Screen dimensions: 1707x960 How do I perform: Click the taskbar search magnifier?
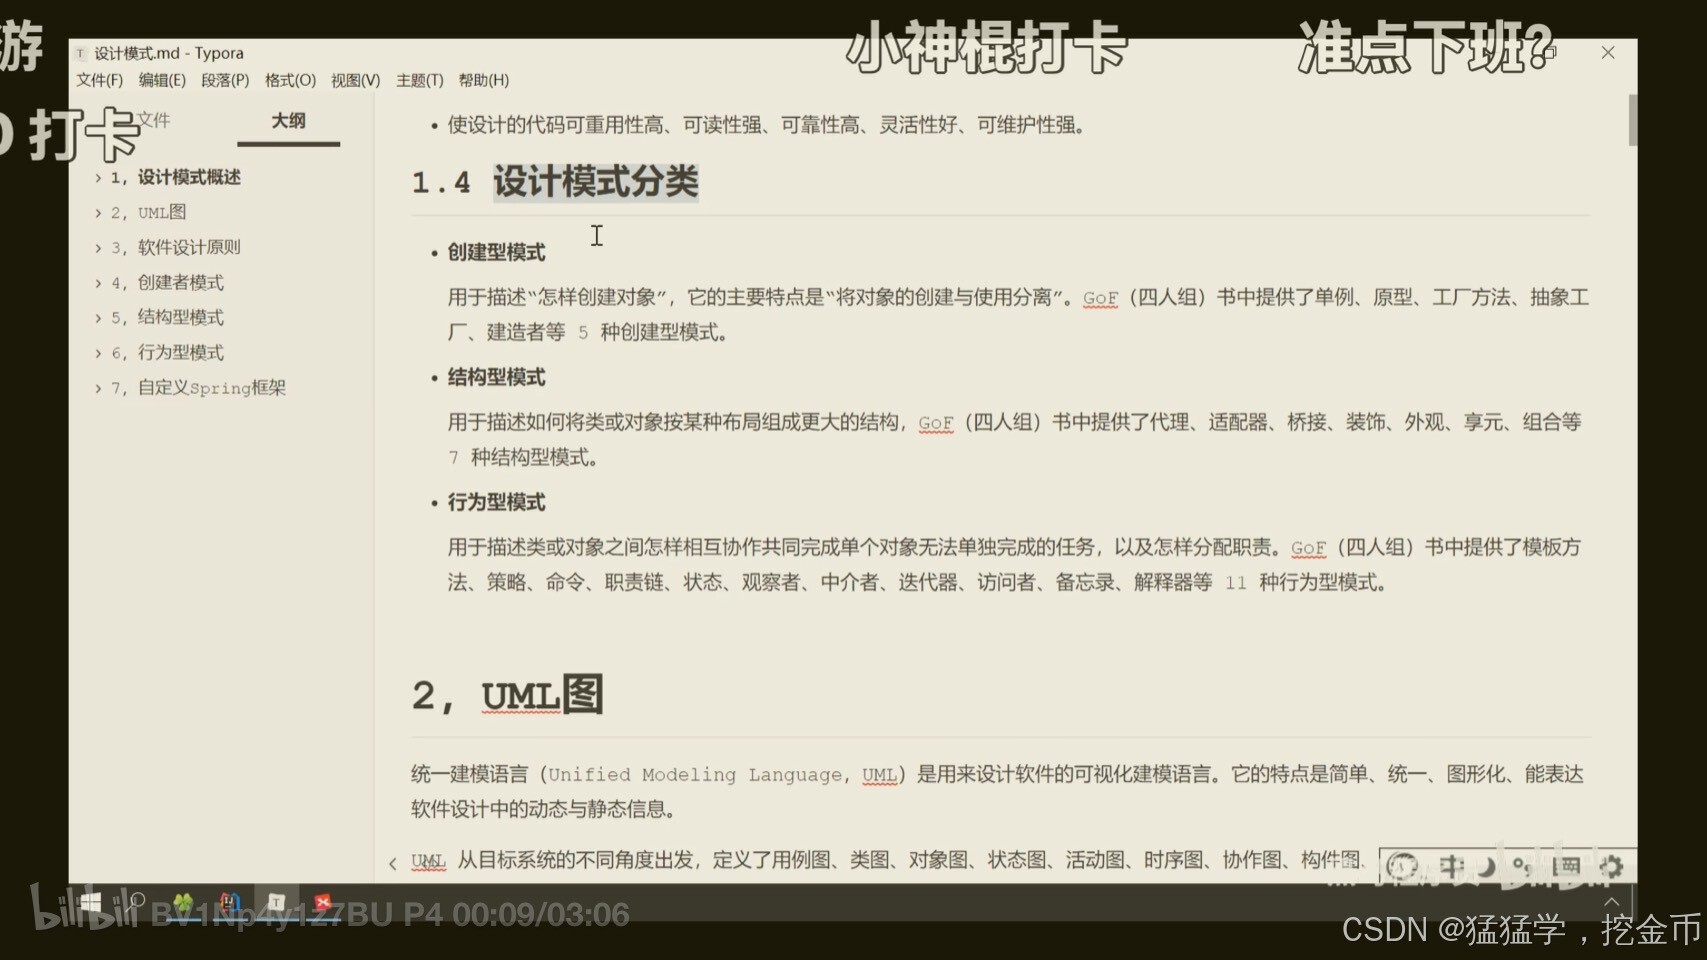[x=135, y=903]
